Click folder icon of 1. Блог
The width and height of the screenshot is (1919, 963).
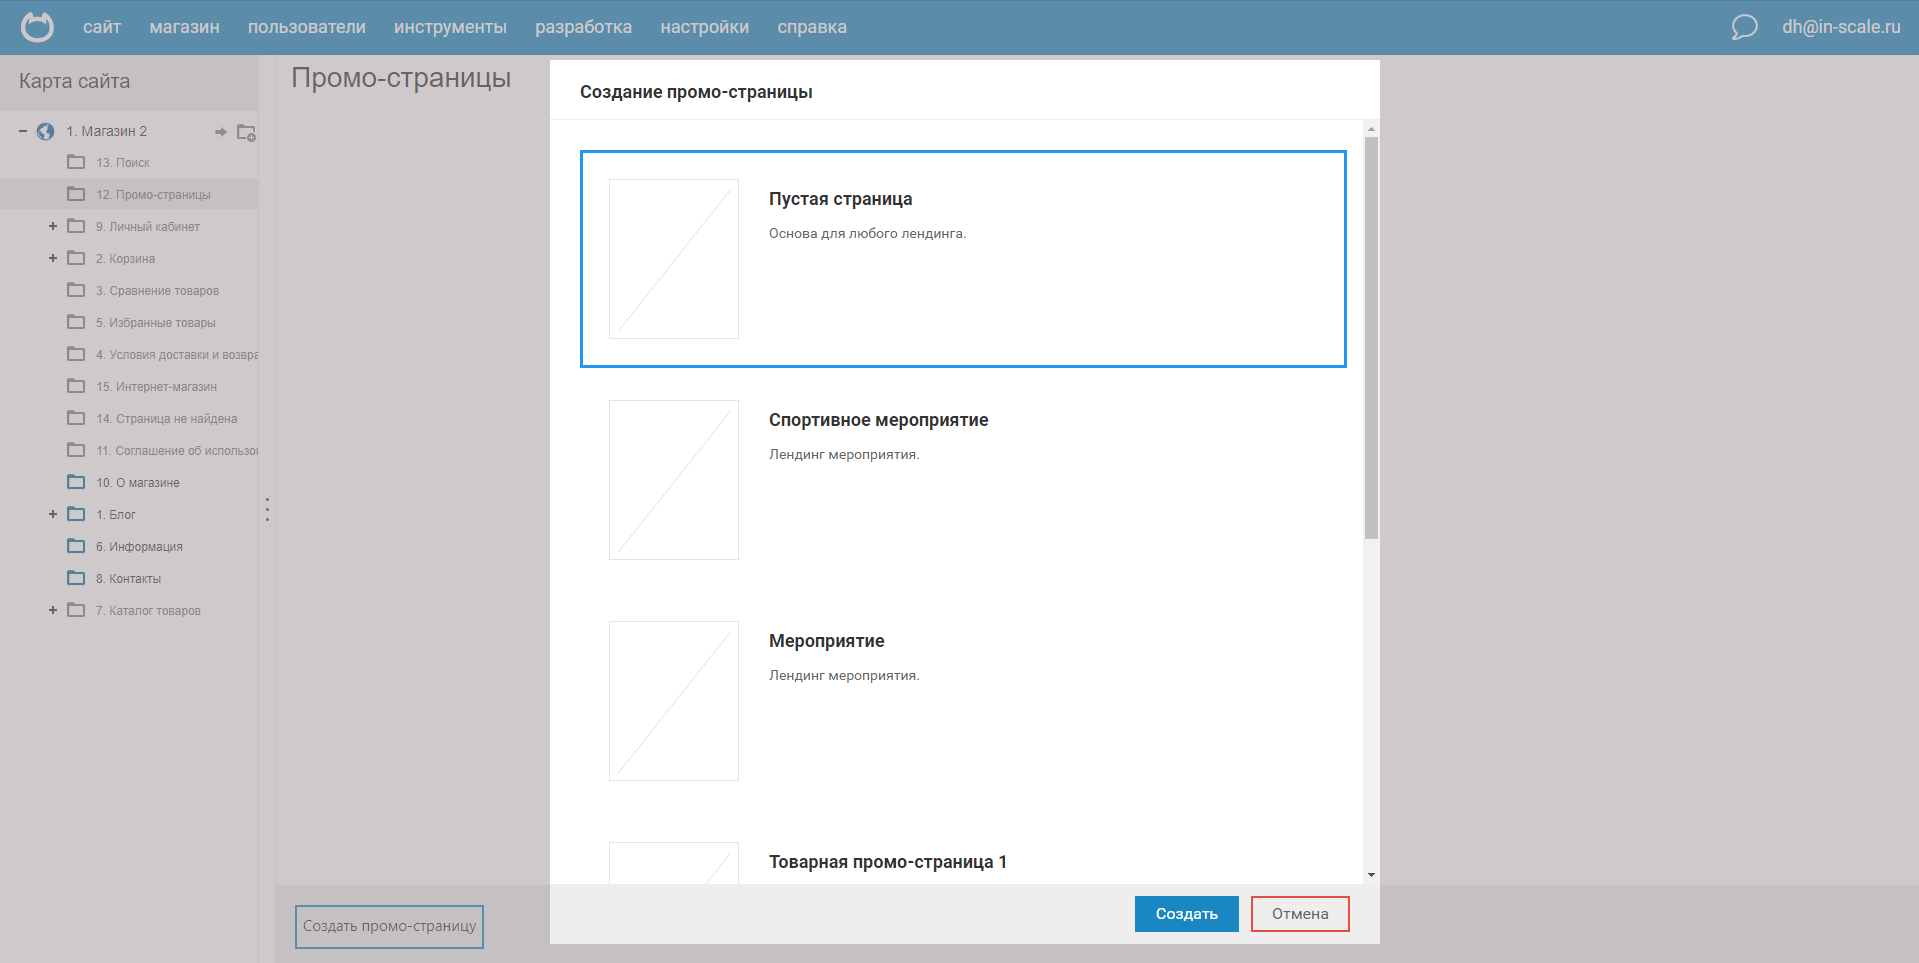(76, 514)
